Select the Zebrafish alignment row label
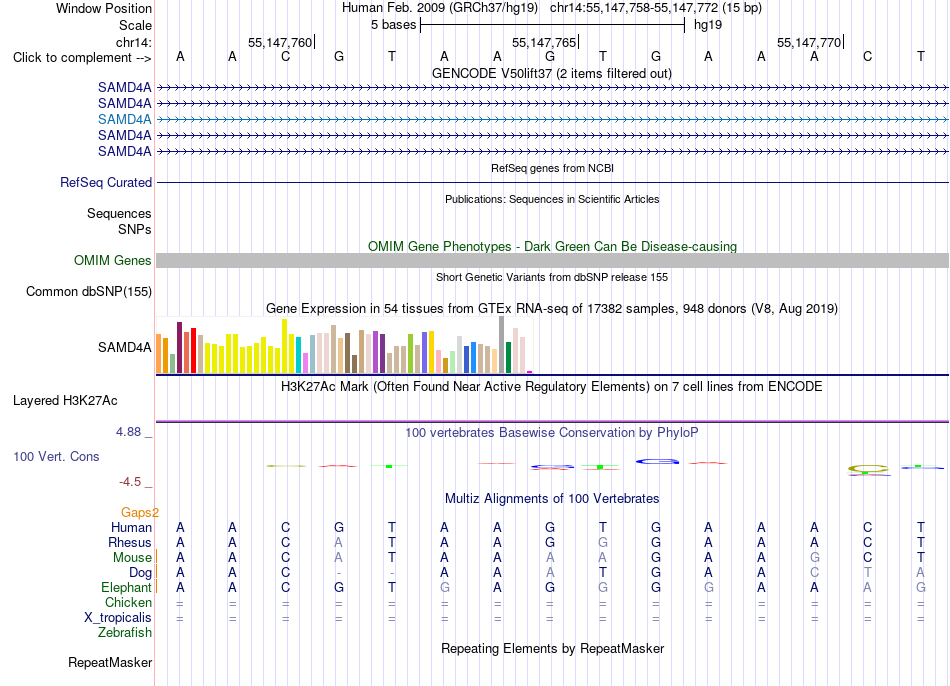950x686 pixels. (x=125, y=632)
